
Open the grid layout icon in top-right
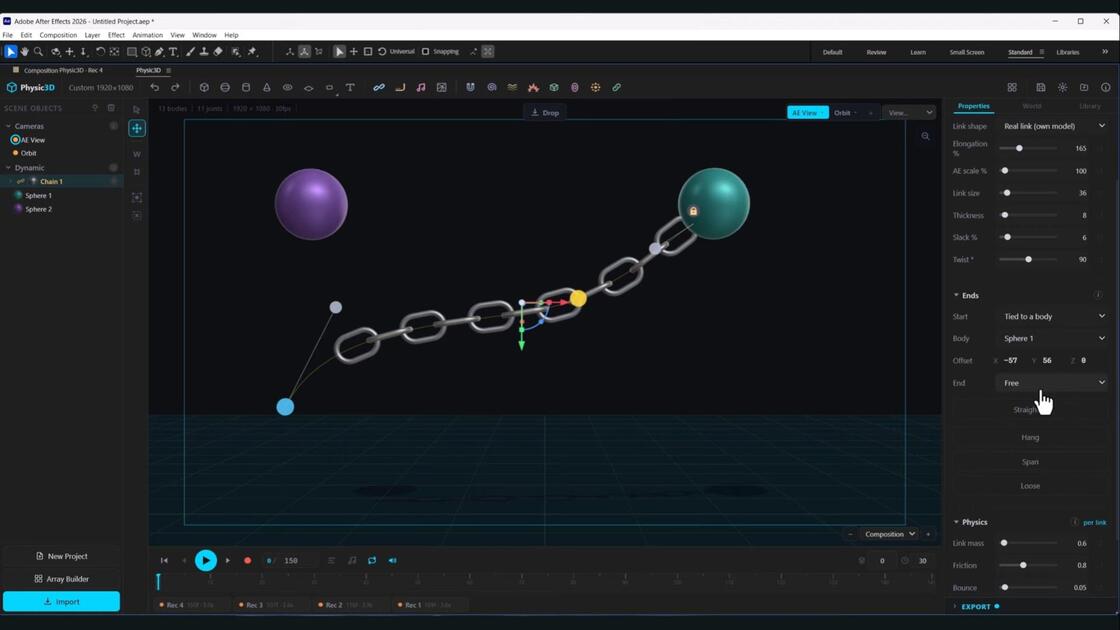(1012, 87)
